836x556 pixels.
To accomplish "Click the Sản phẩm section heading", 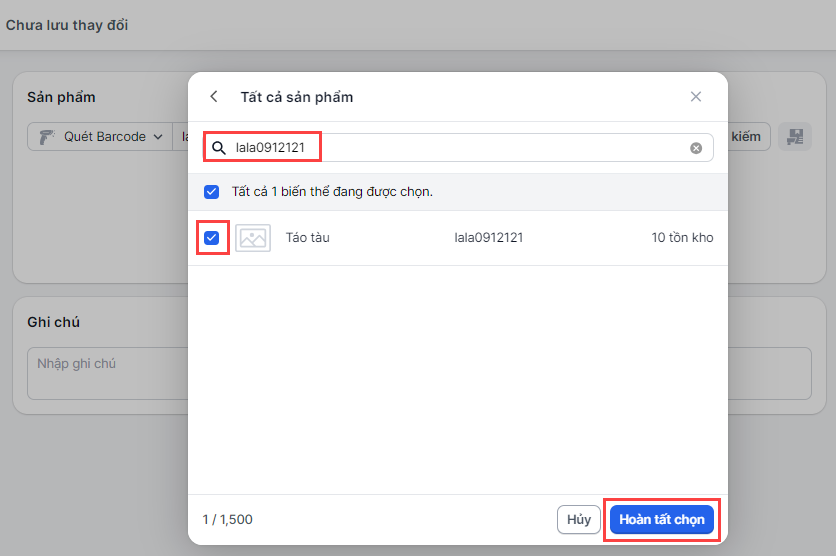I will click(x=61, y=97).
